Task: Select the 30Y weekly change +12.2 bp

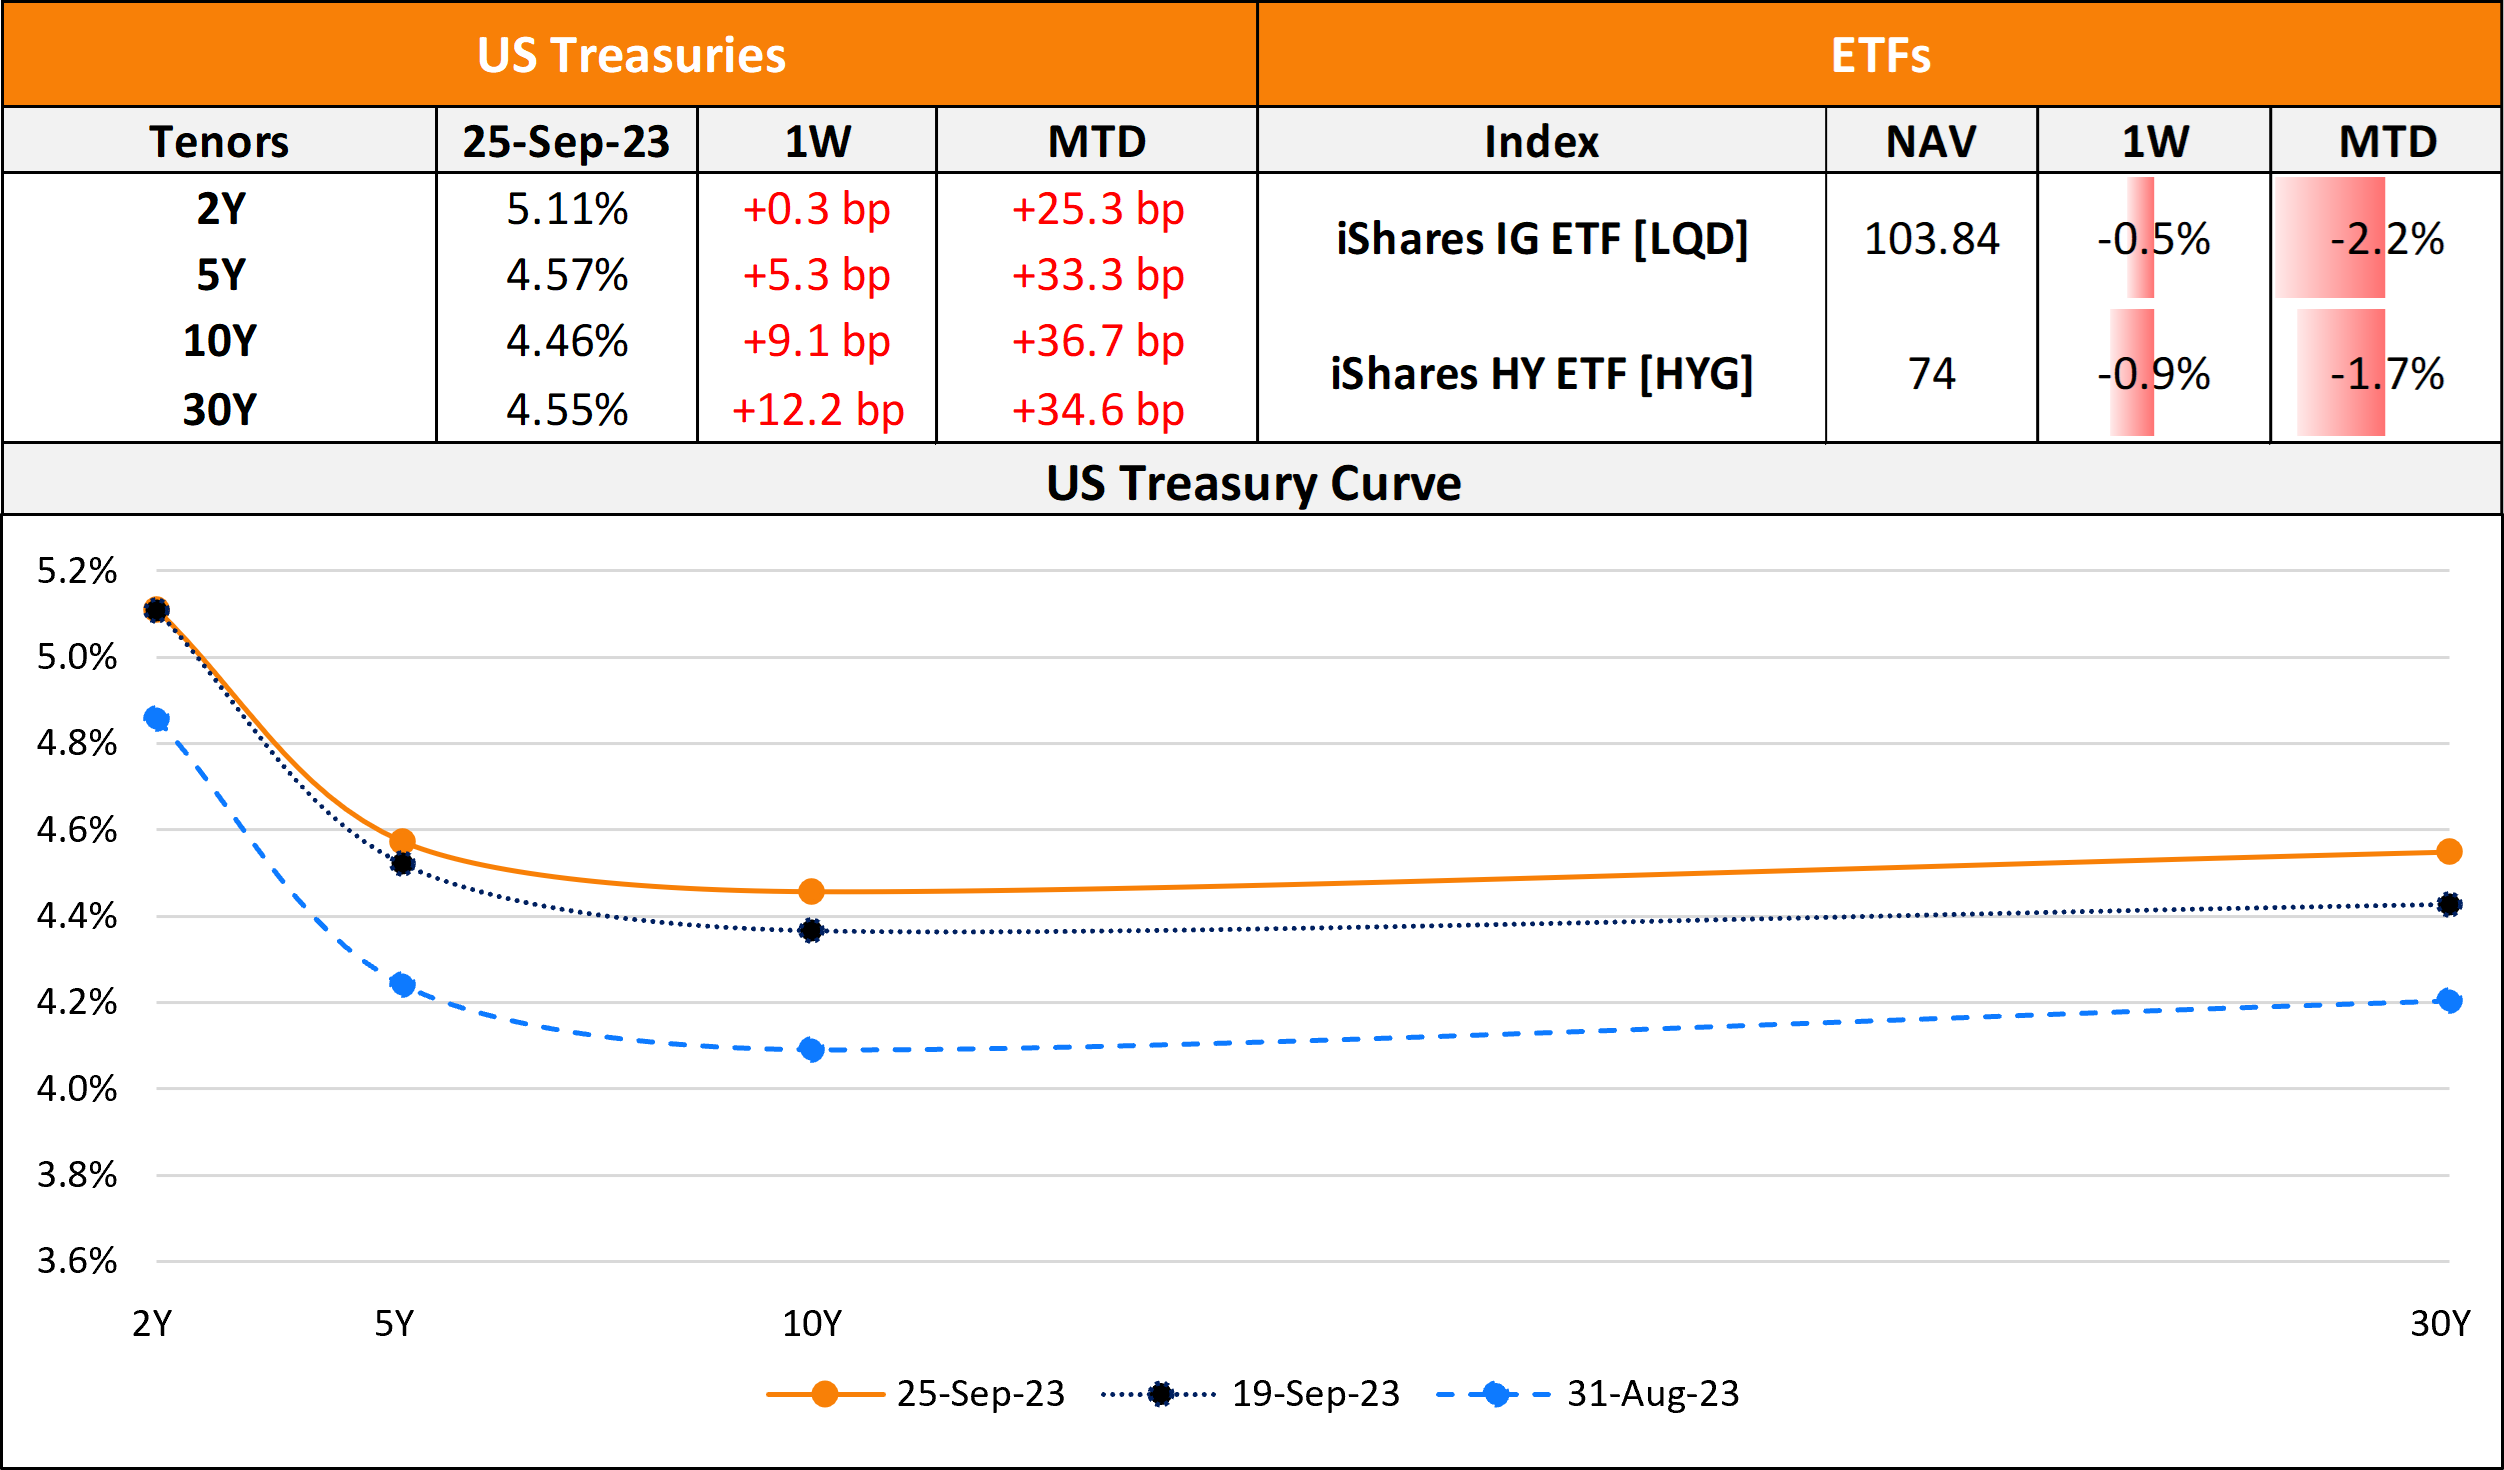Action: coord(817,410)
